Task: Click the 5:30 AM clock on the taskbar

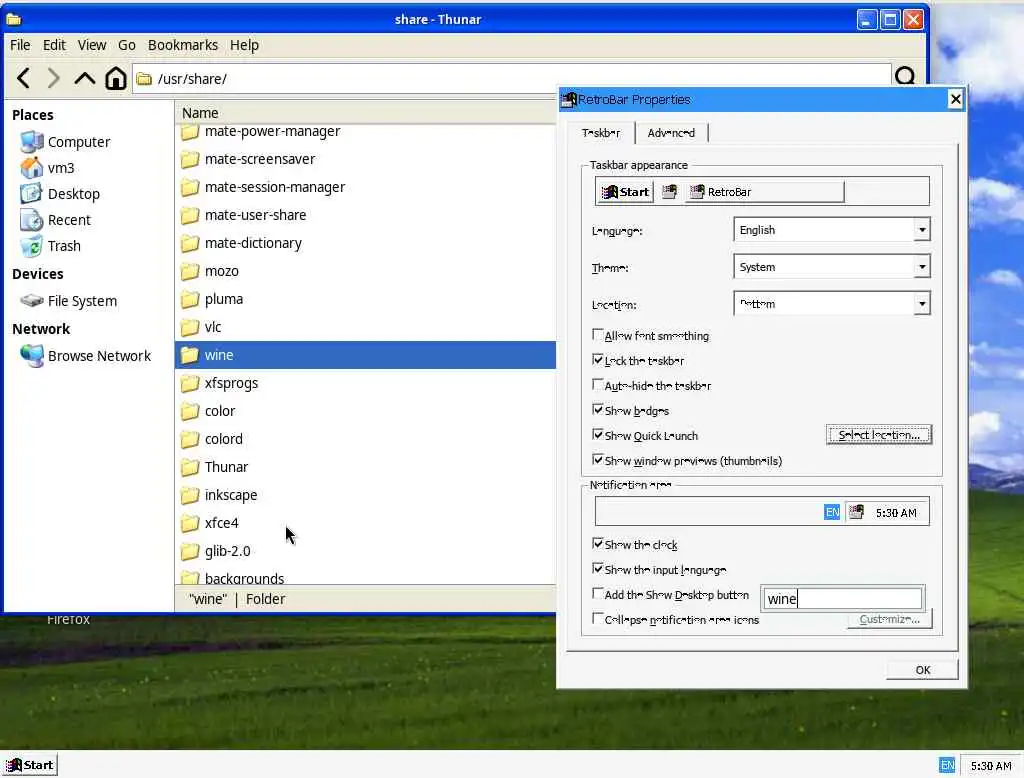Action: [x=991, y=766]
